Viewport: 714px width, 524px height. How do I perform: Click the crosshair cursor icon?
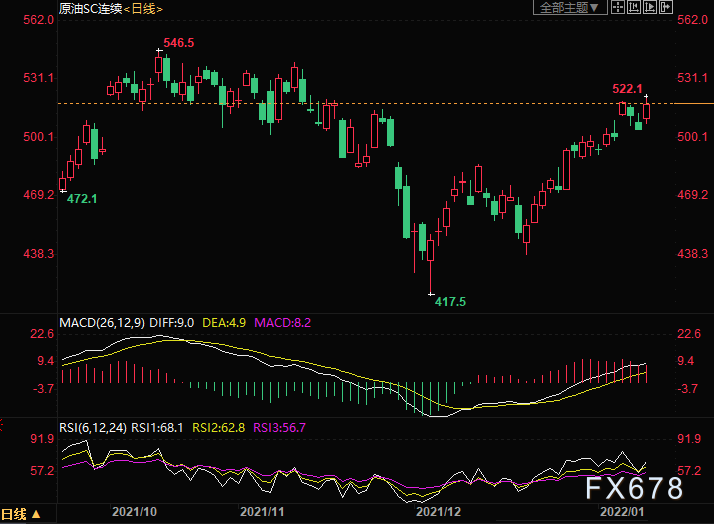click(x=617, y=7)
